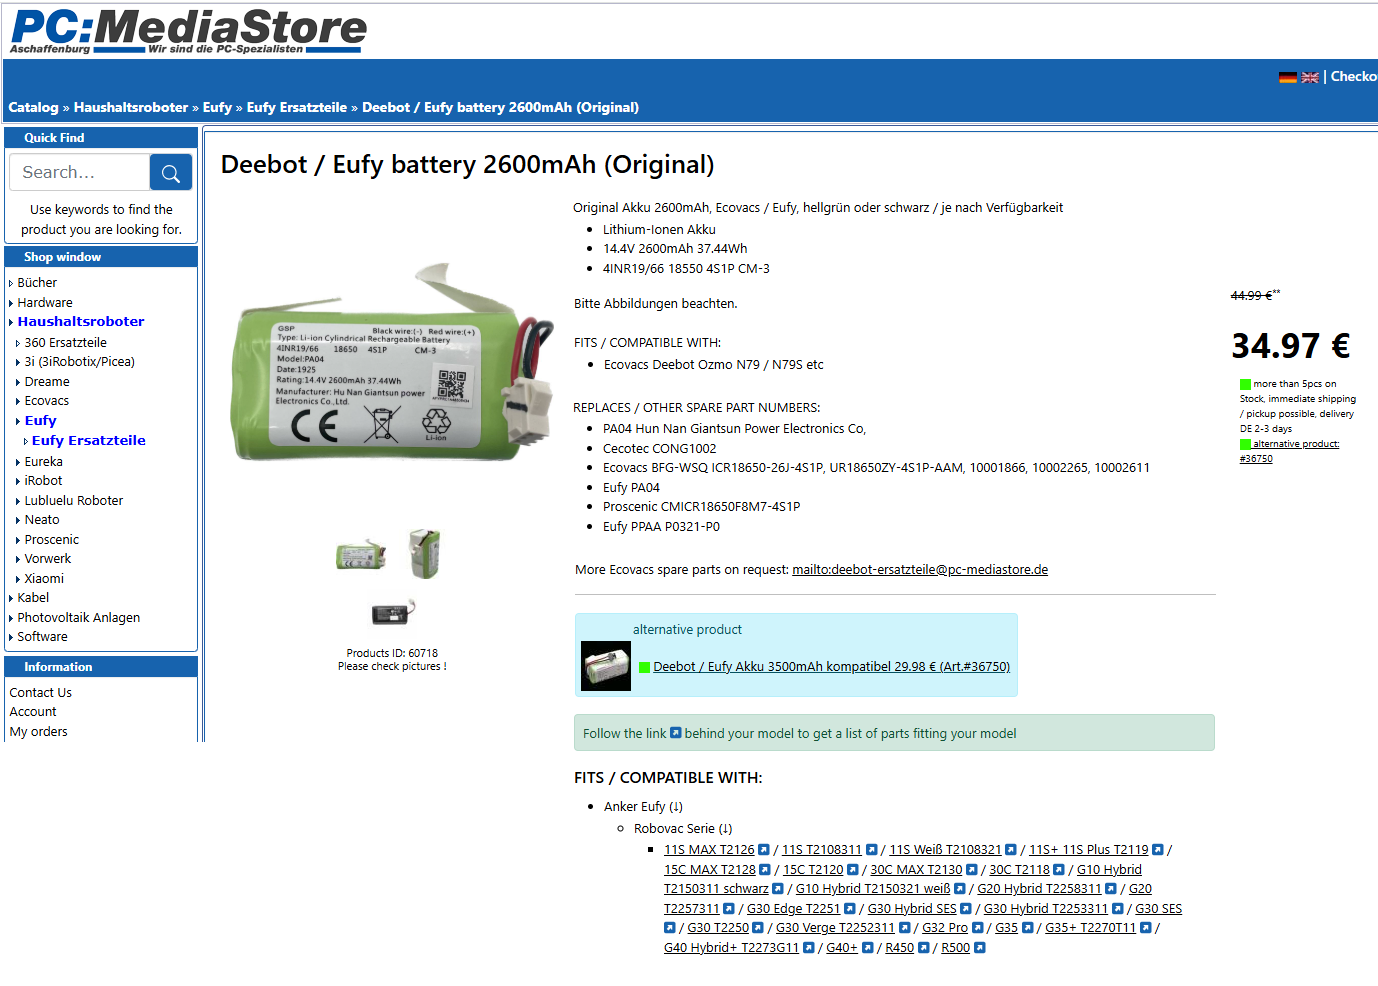
Task: Open parts list icon next to R450
Action: tap(924, 948)
